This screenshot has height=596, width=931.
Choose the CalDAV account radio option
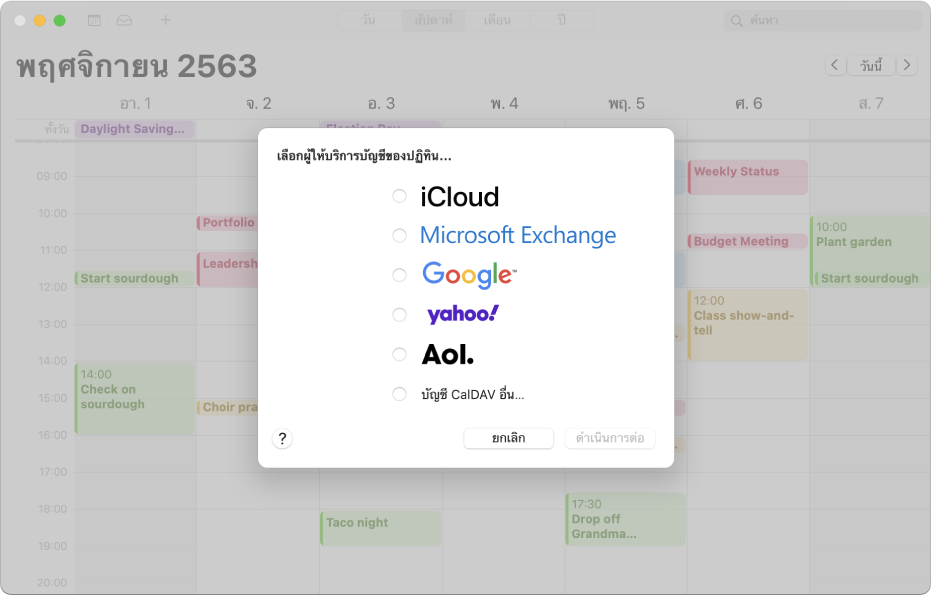click(400, 394)
